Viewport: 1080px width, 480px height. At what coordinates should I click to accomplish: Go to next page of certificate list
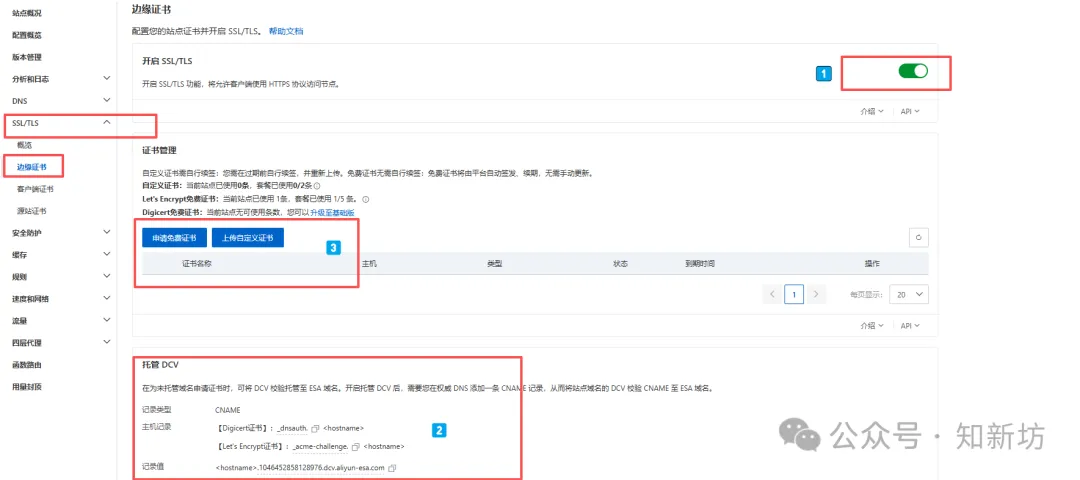[x=817, y=294]
